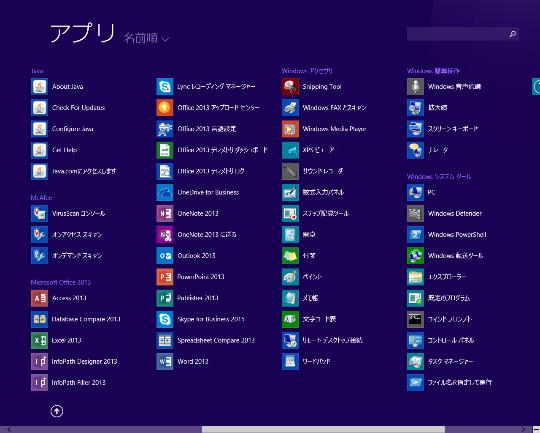
Task: Launch Windows PowerShell icon
Action: (415, 235)
